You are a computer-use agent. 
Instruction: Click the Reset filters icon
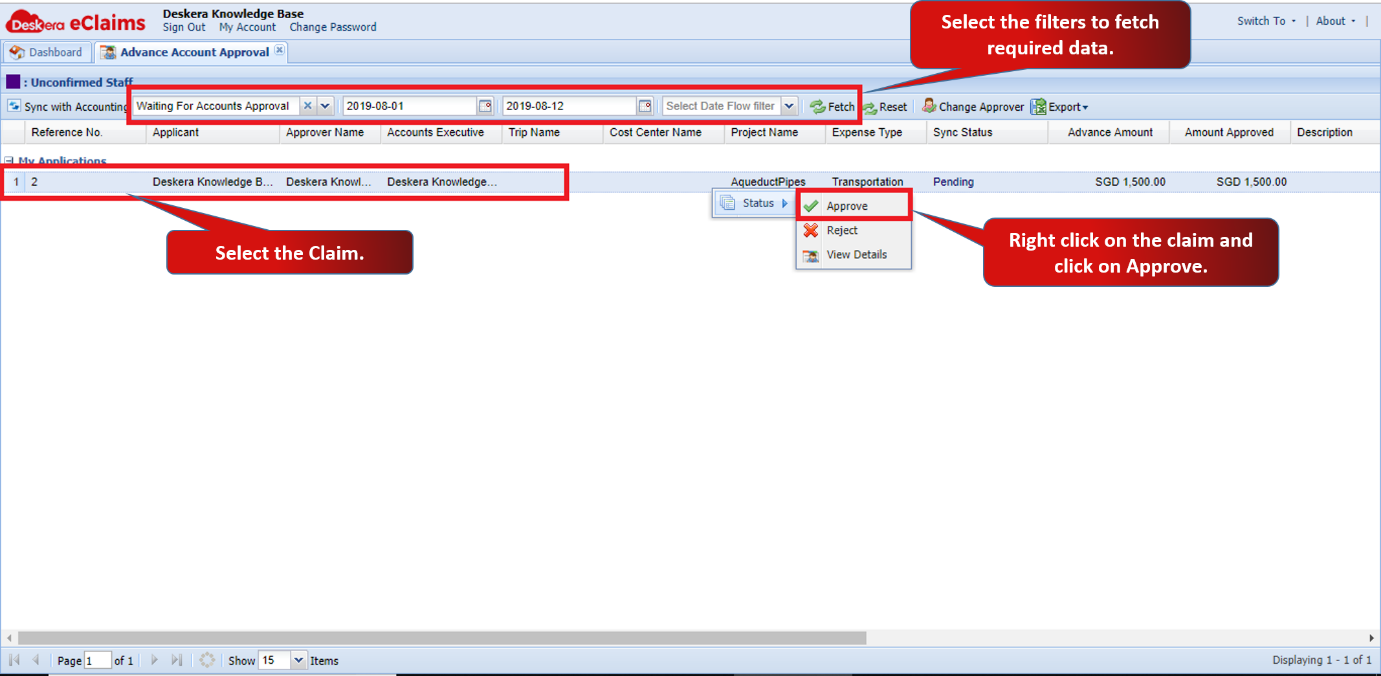pyautogui.click(x=869, y=107)
